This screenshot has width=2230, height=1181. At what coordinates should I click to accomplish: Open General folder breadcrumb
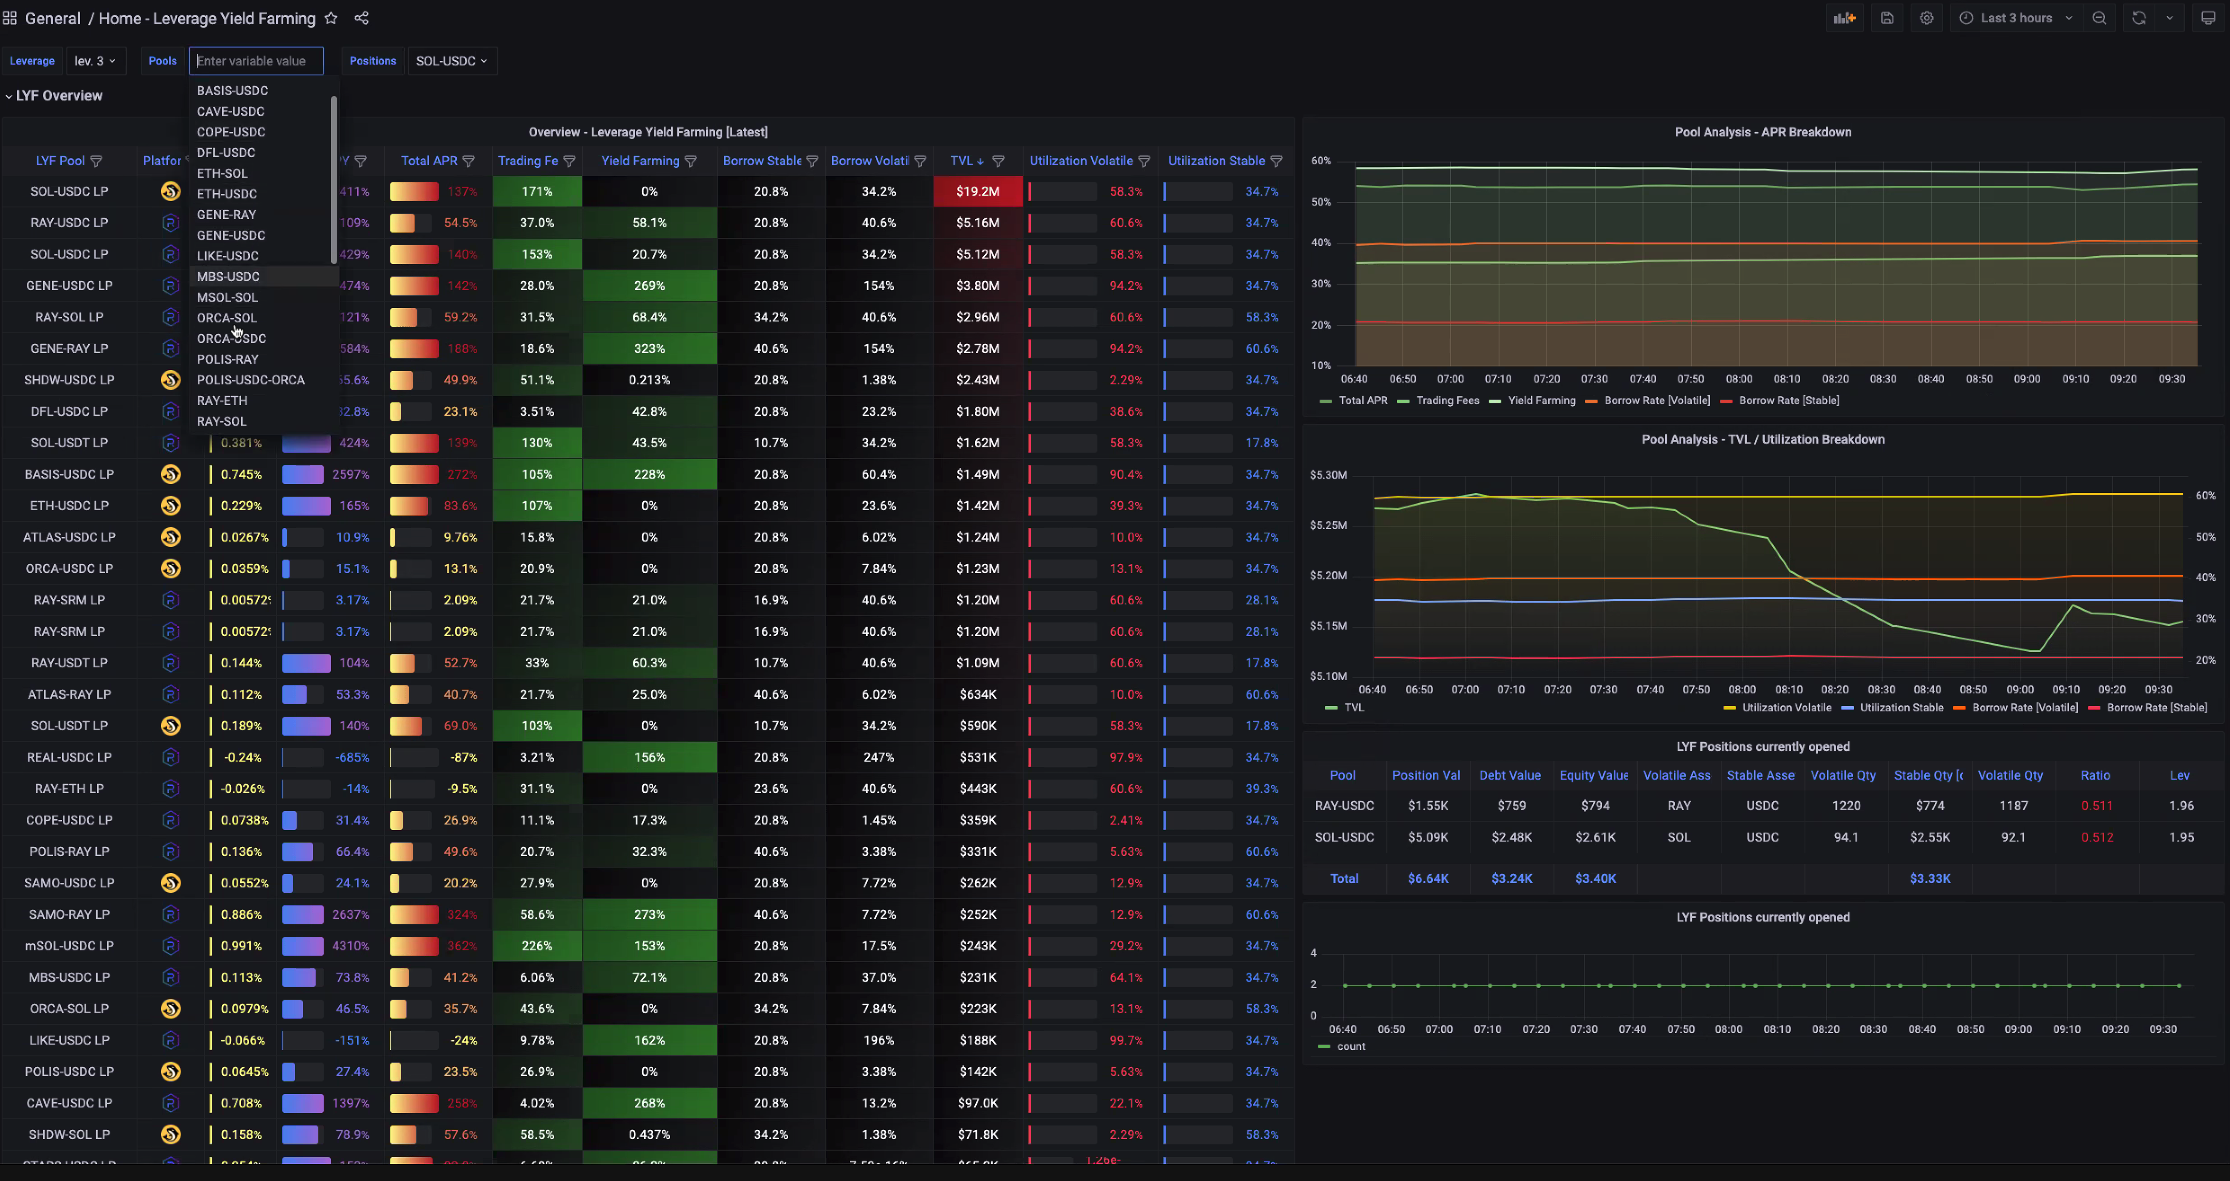53,18
